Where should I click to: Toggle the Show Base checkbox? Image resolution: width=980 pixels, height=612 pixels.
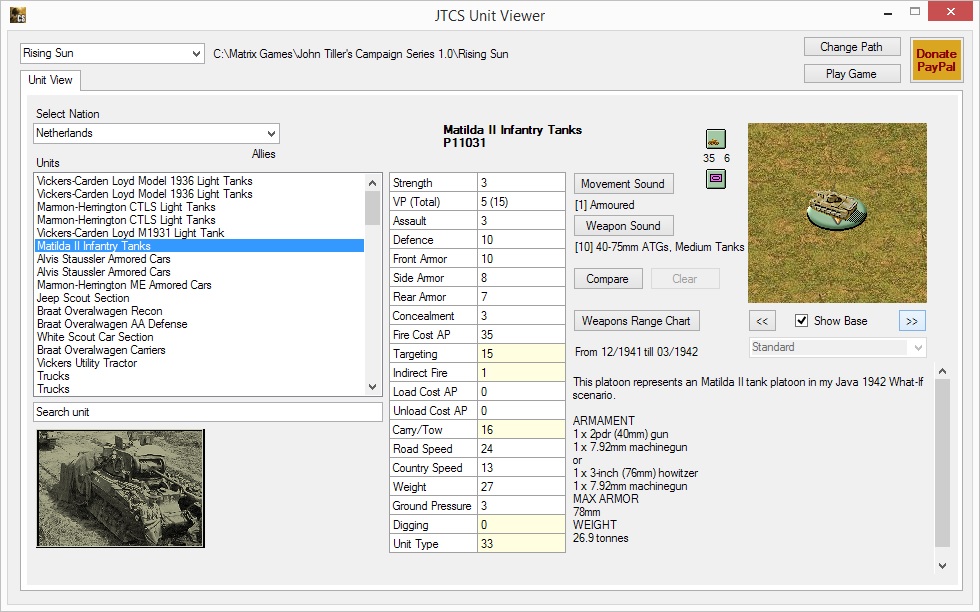(801, 321)
